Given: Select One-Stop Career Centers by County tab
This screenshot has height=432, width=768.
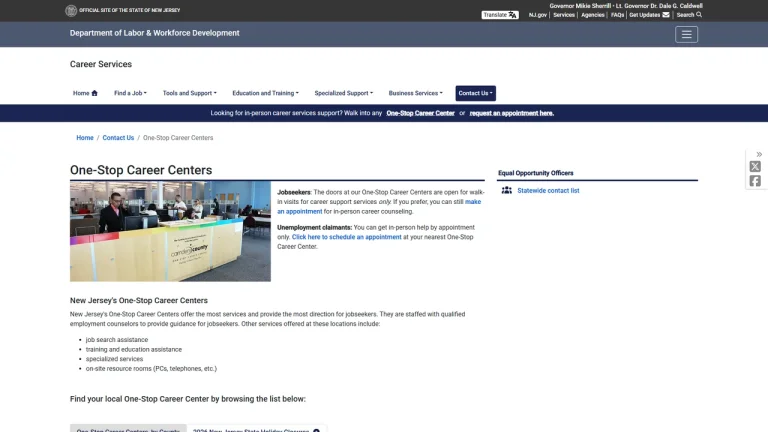Looking at the screenshot, I should [x=128, y=429].
